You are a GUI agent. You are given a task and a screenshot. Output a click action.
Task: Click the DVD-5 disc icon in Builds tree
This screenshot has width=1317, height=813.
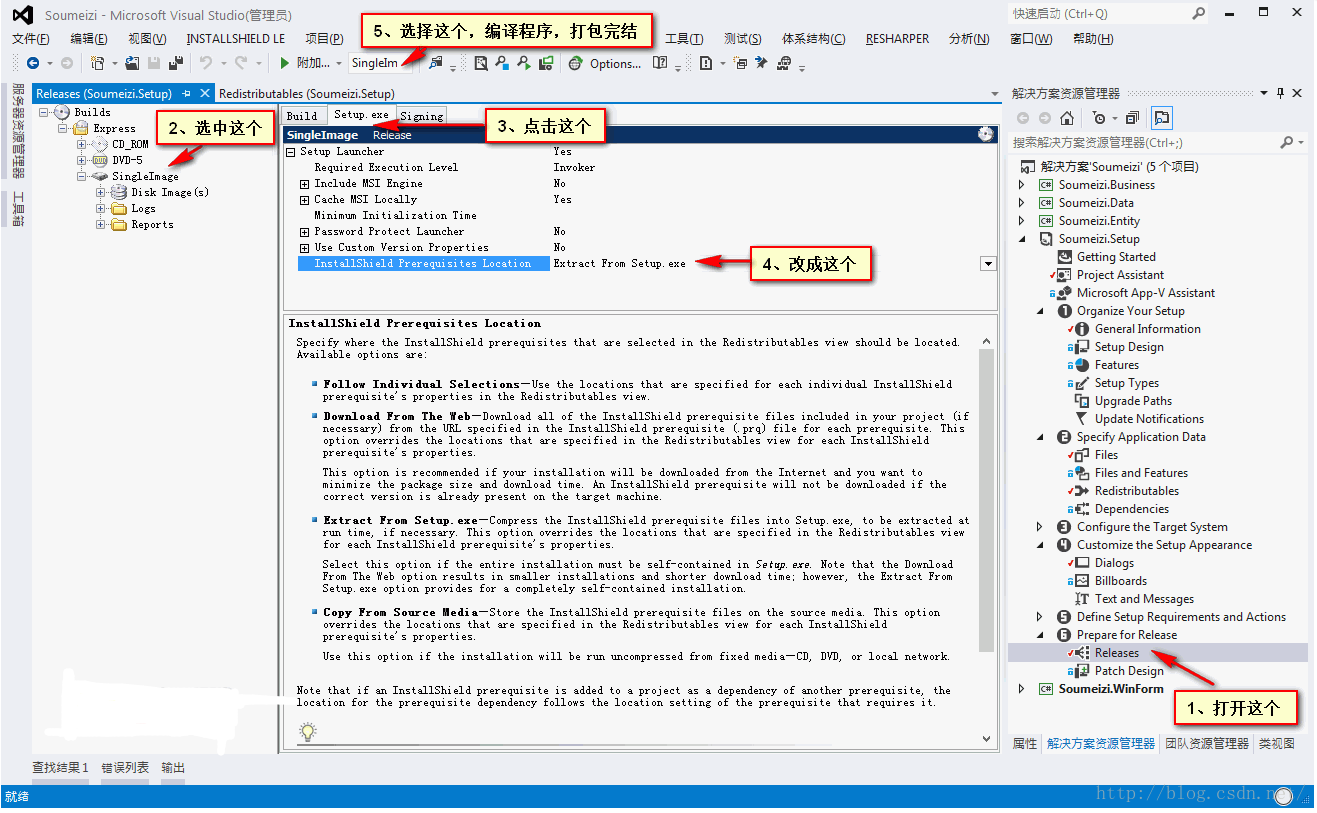(x=100, y=160)
